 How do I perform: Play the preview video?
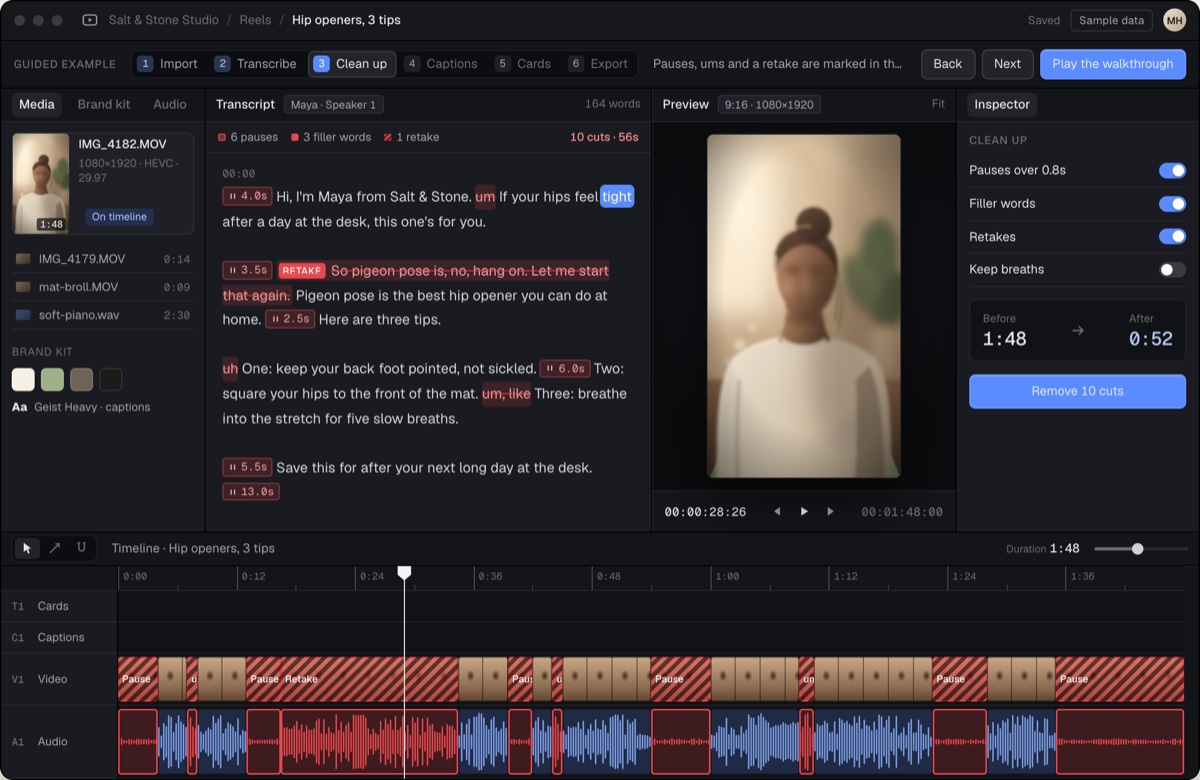coord(803,511)
